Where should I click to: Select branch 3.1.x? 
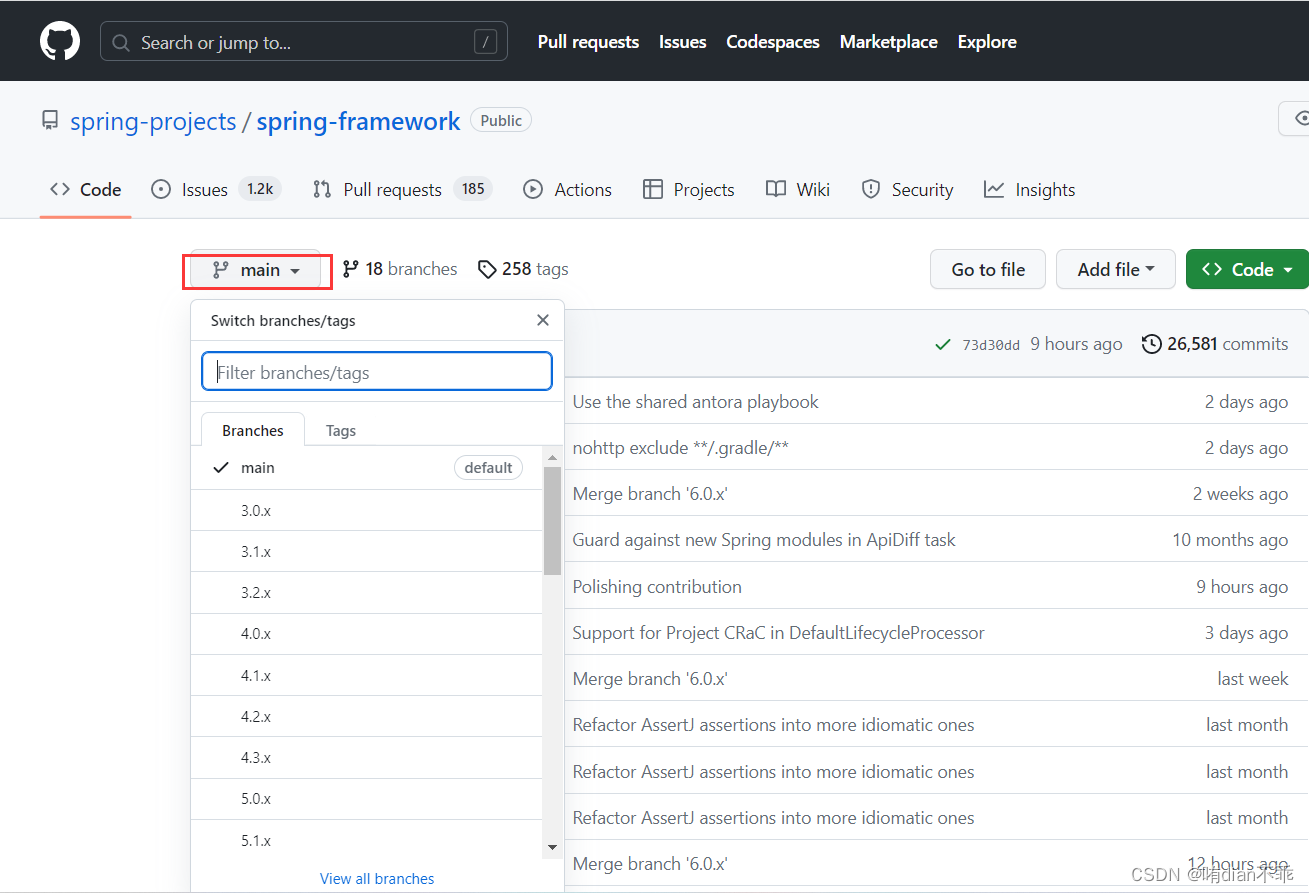(x=367, y=551)
